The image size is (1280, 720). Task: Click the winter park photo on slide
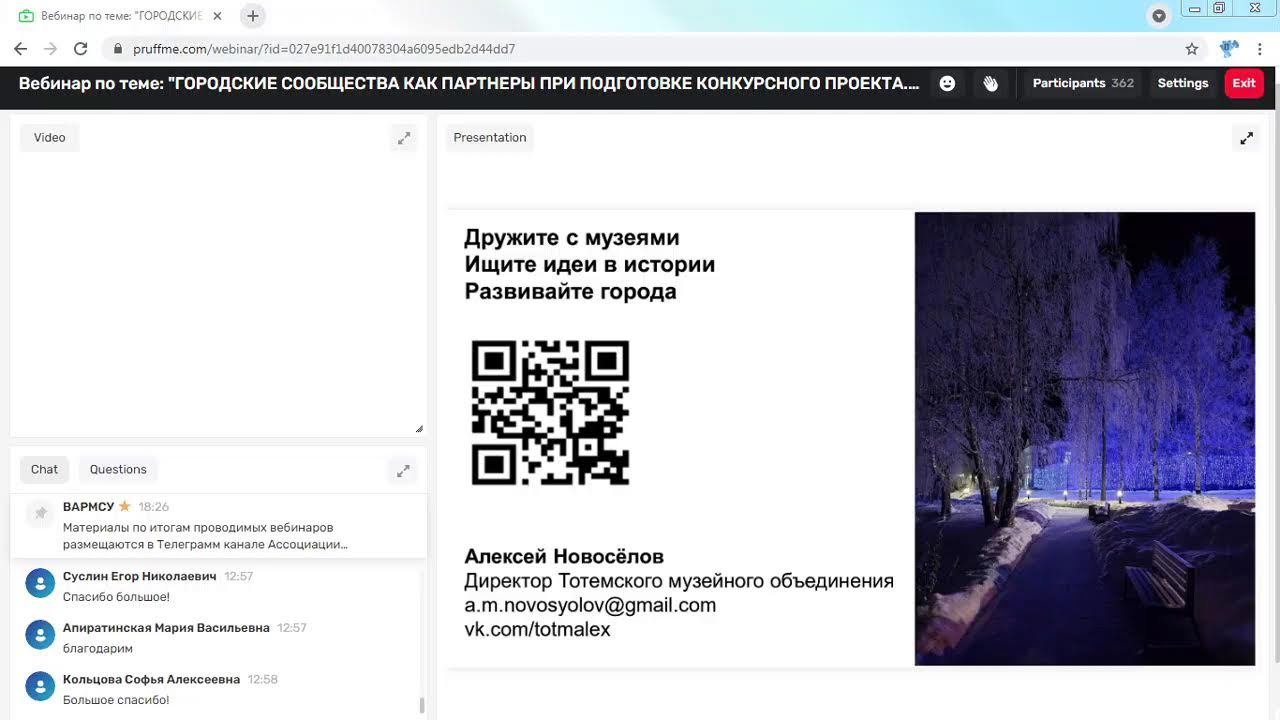(1084, 438)
